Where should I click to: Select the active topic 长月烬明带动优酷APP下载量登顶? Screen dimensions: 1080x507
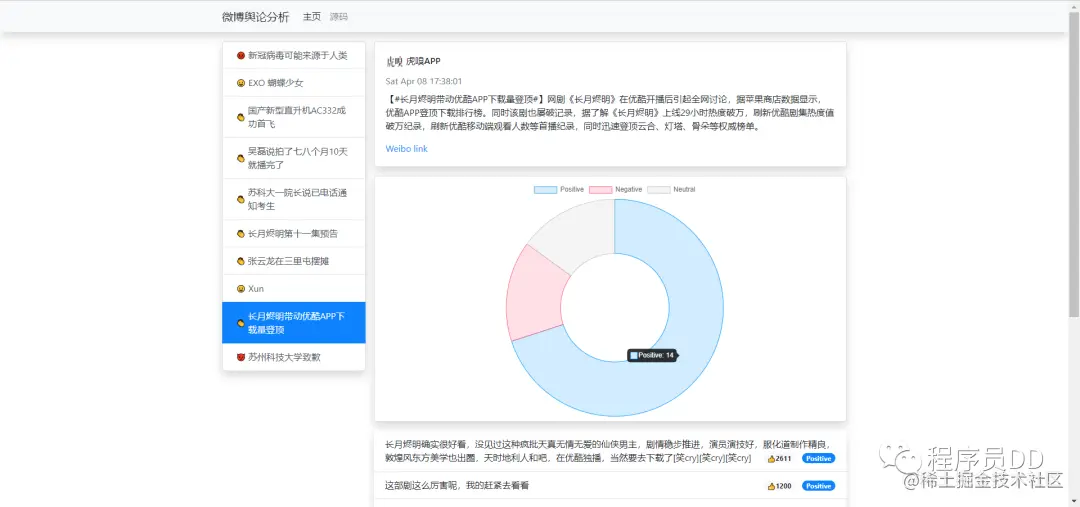(x=294, y=323)
